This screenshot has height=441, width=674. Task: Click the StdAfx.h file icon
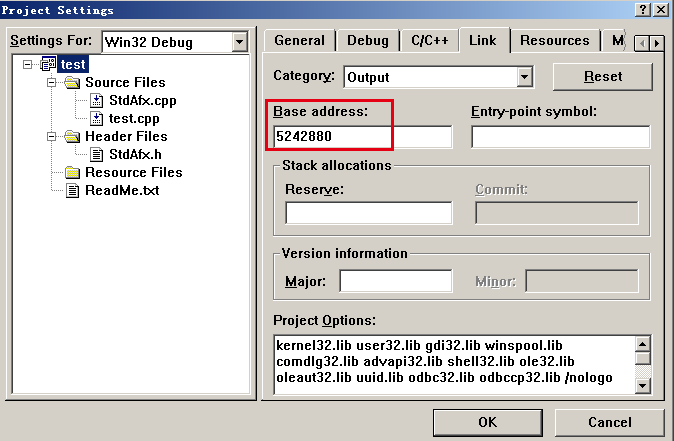click(97, 154)
